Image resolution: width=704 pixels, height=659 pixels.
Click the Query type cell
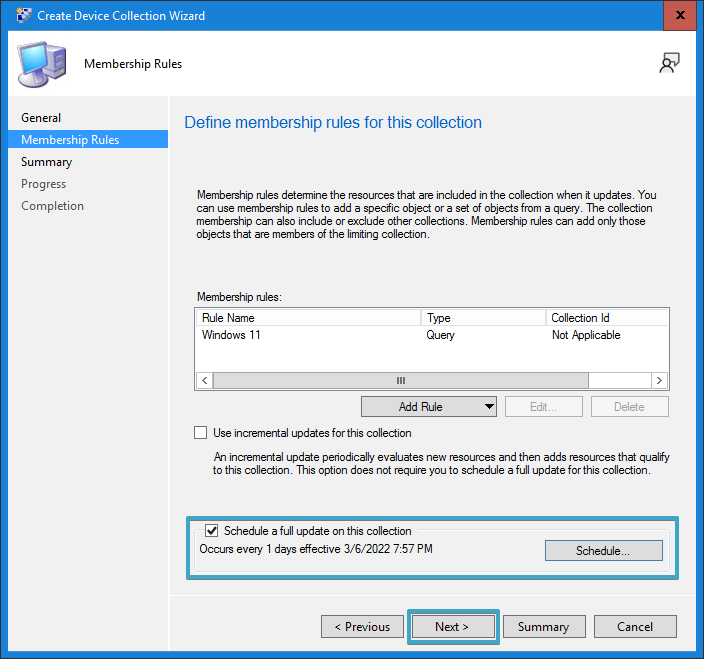click(x=440, y=335)
